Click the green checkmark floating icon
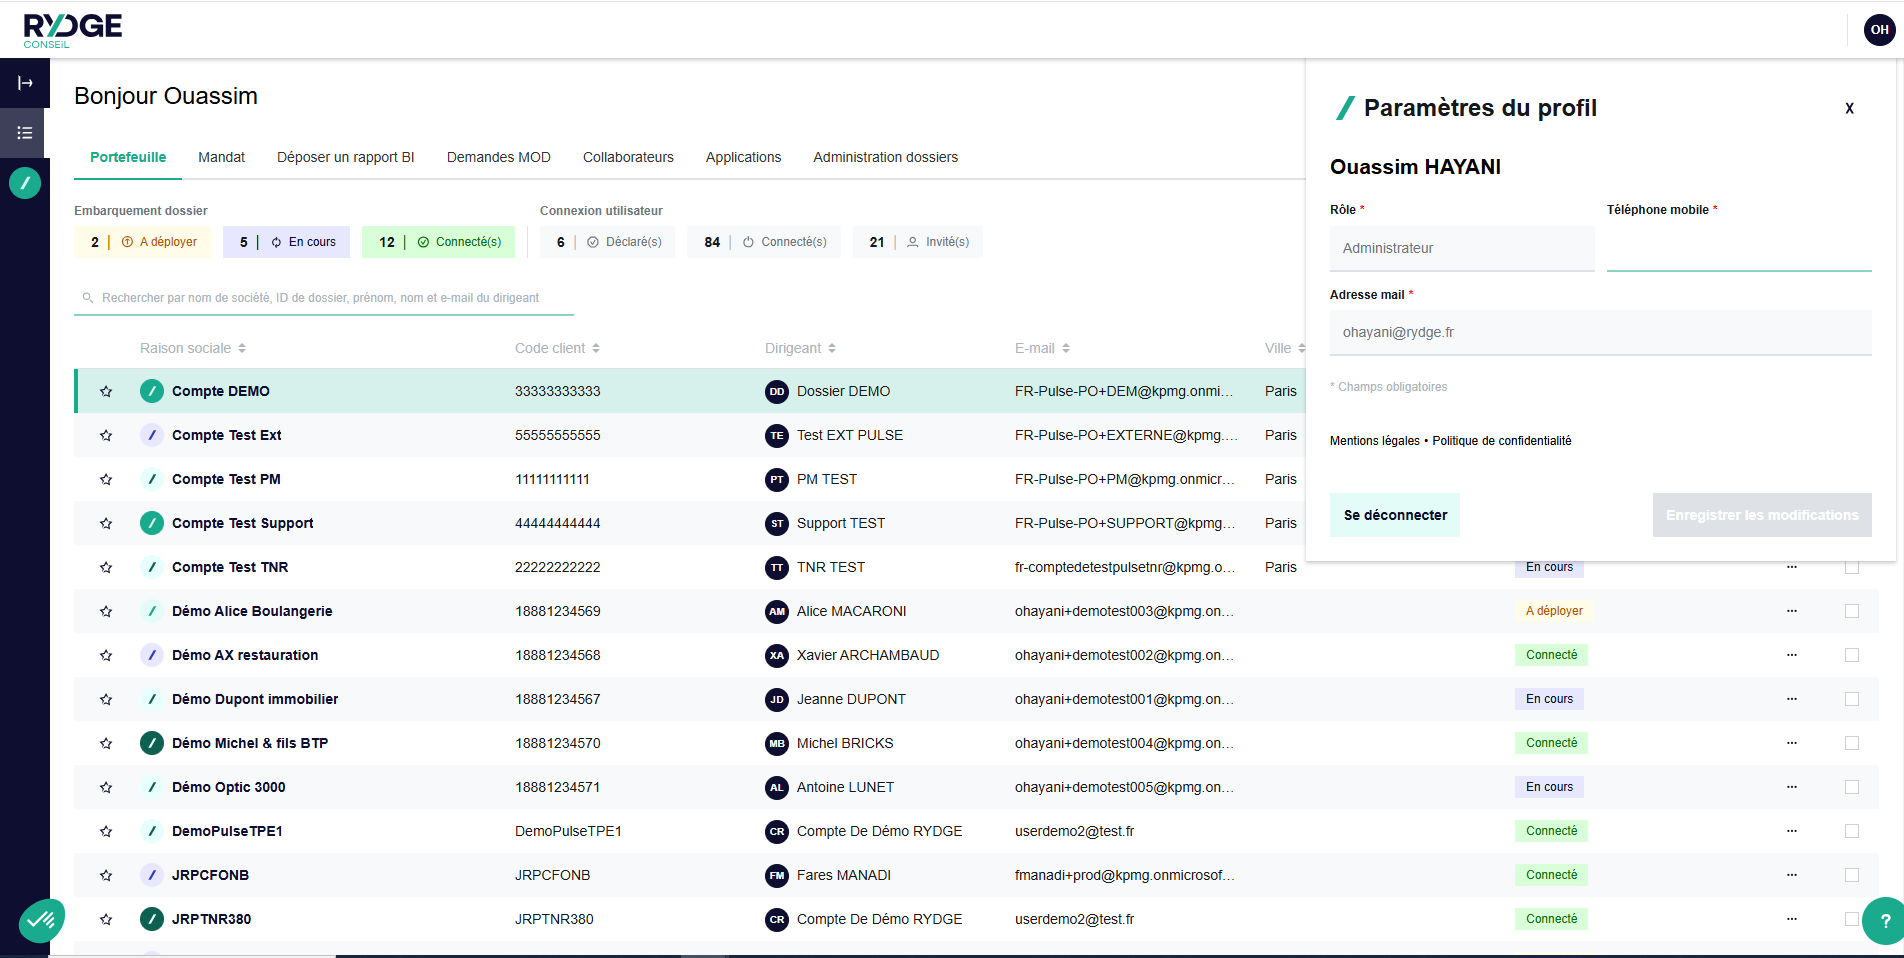This screenshot has height=958, width=1904. point(41,920)
